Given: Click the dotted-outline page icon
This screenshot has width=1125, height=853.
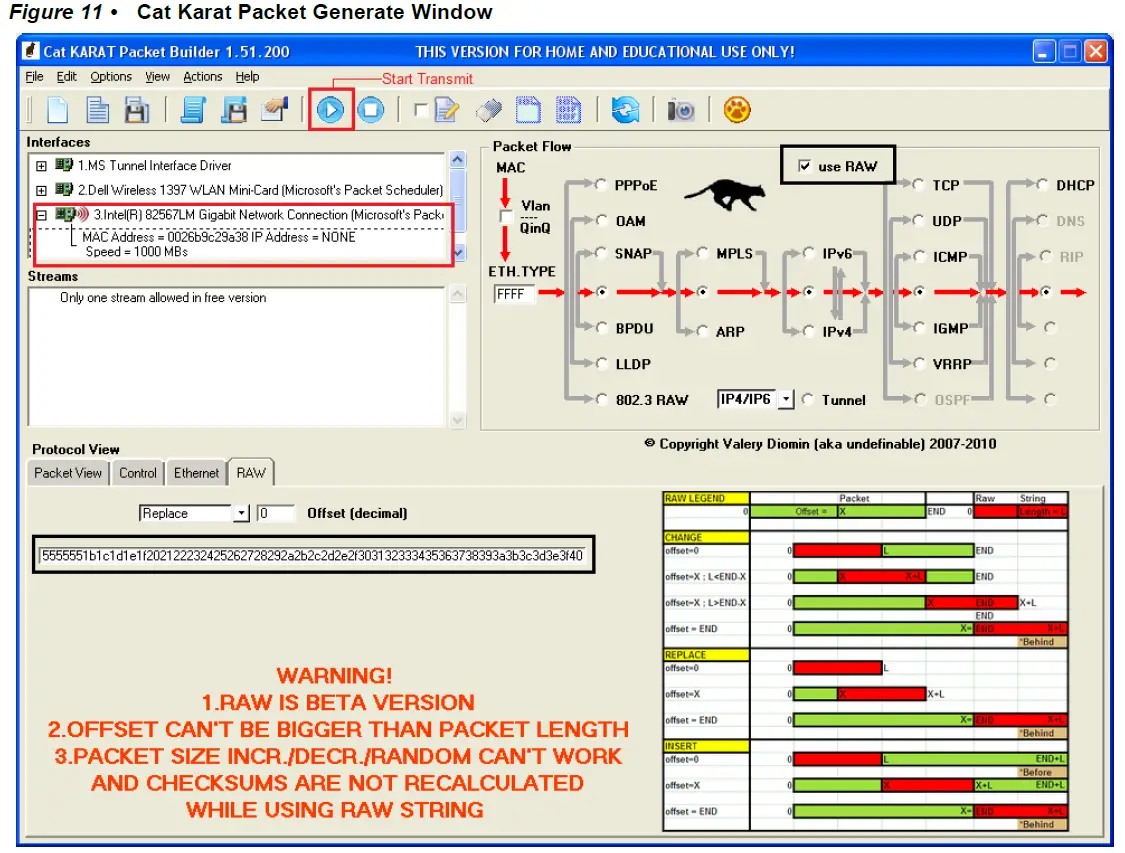Looking at the screenshot, I should pos(528,110).
